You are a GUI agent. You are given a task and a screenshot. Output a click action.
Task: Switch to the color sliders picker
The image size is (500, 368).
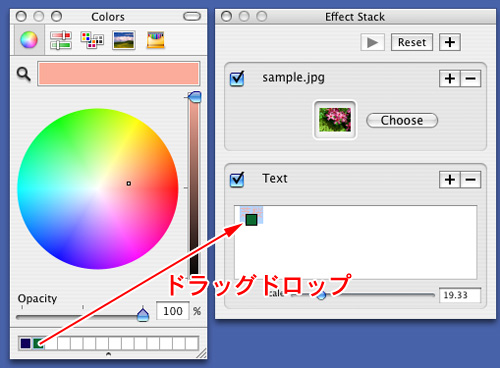pyautogui.click(x=60, y=40)
